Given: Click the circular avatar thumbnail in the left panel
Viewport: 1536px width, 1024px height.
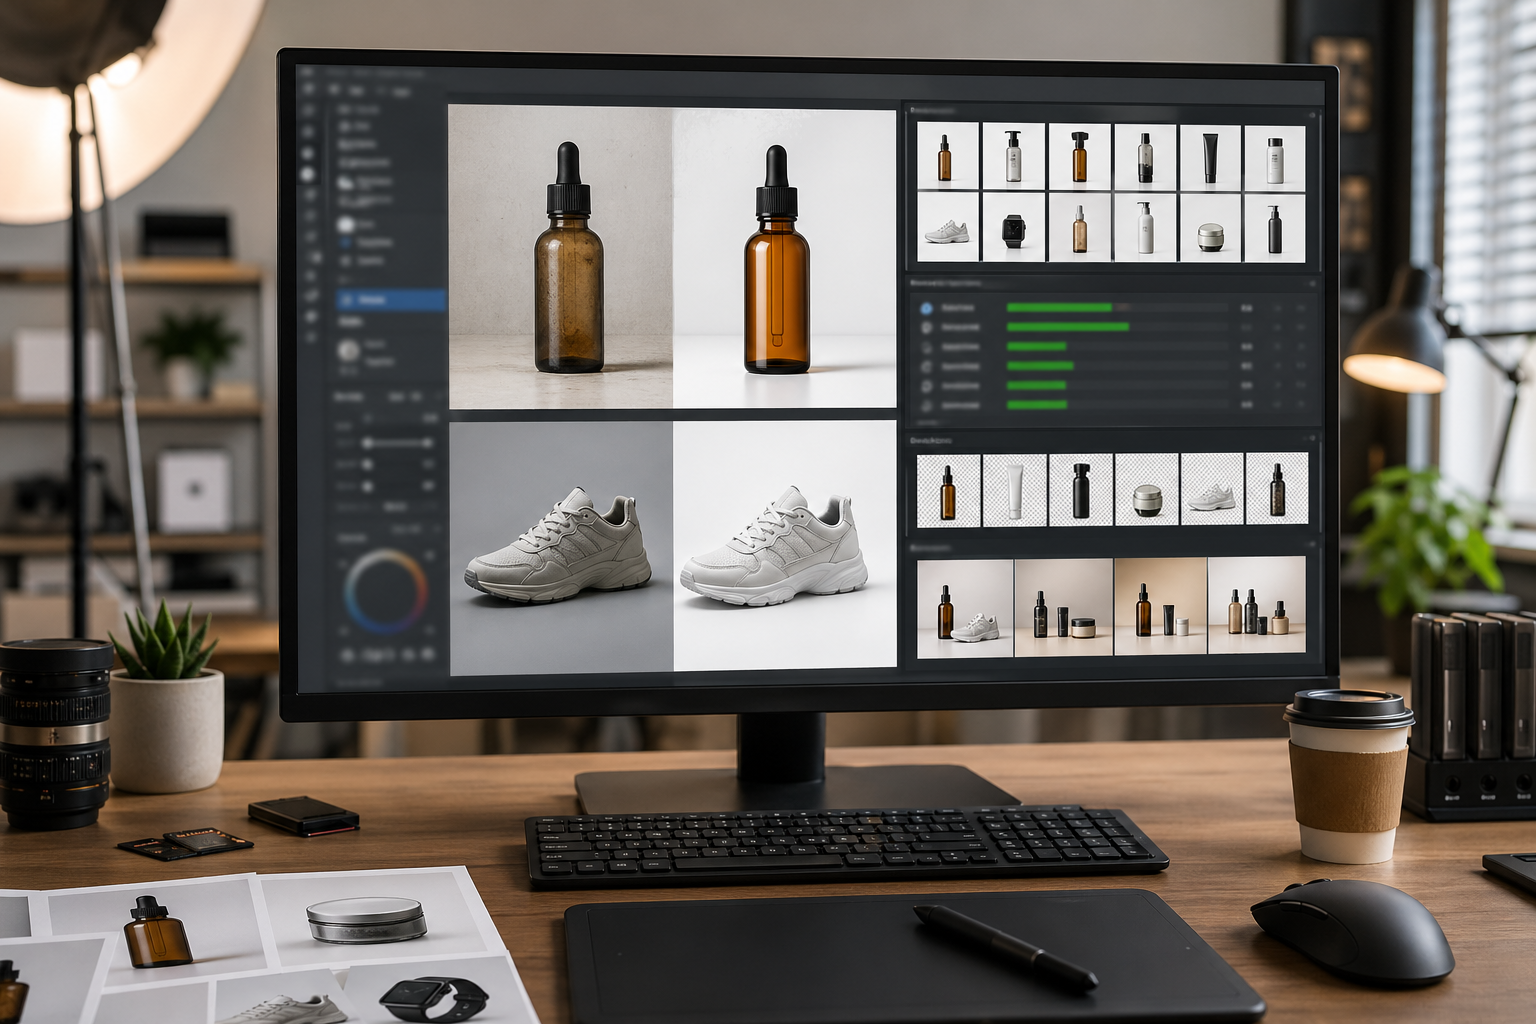Looking at the screenshot, I should pyautogui.click(x=349, y=350).
